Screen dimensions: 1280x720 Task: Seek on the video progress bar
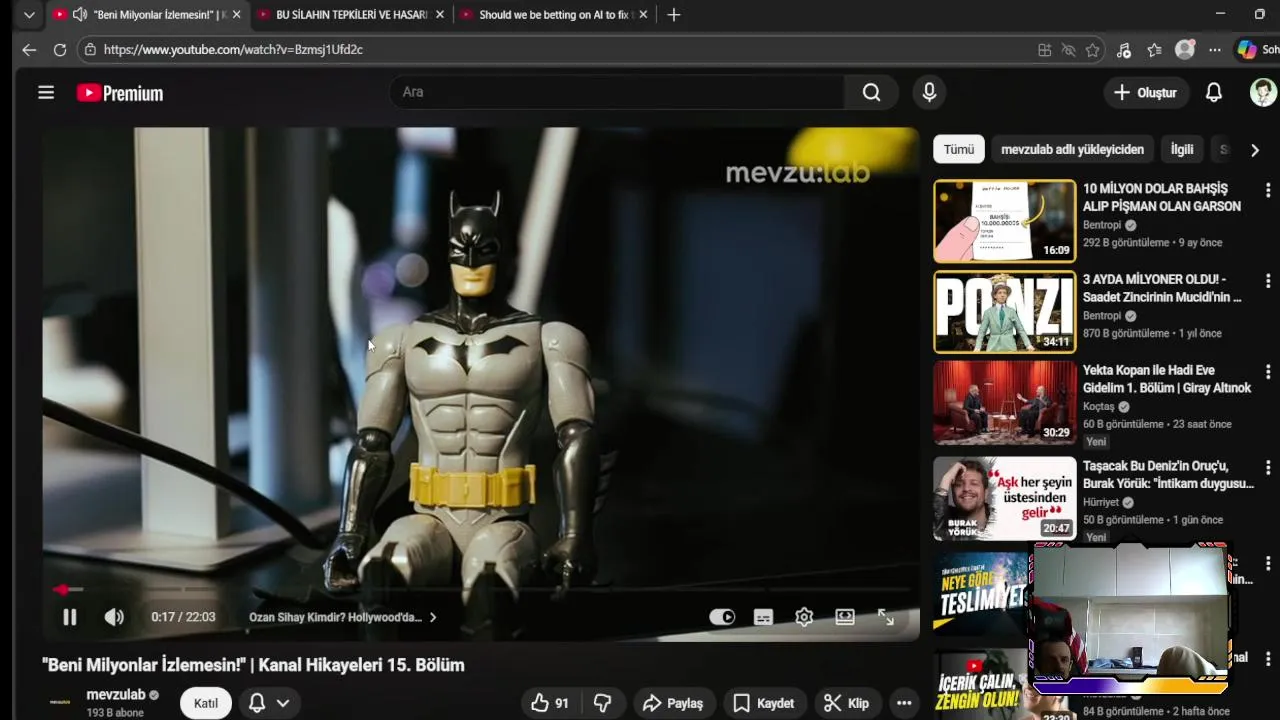(x=481, y=590)
